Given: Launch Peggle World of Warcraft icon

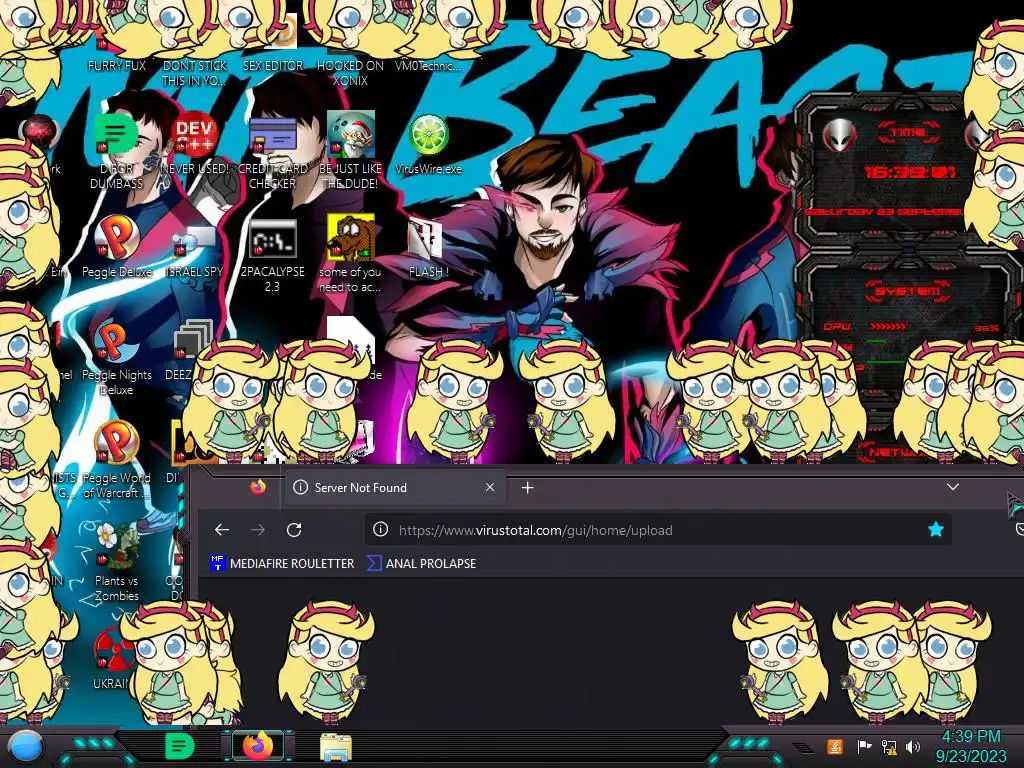Looking at the screenshot, I should click(116, 444).
